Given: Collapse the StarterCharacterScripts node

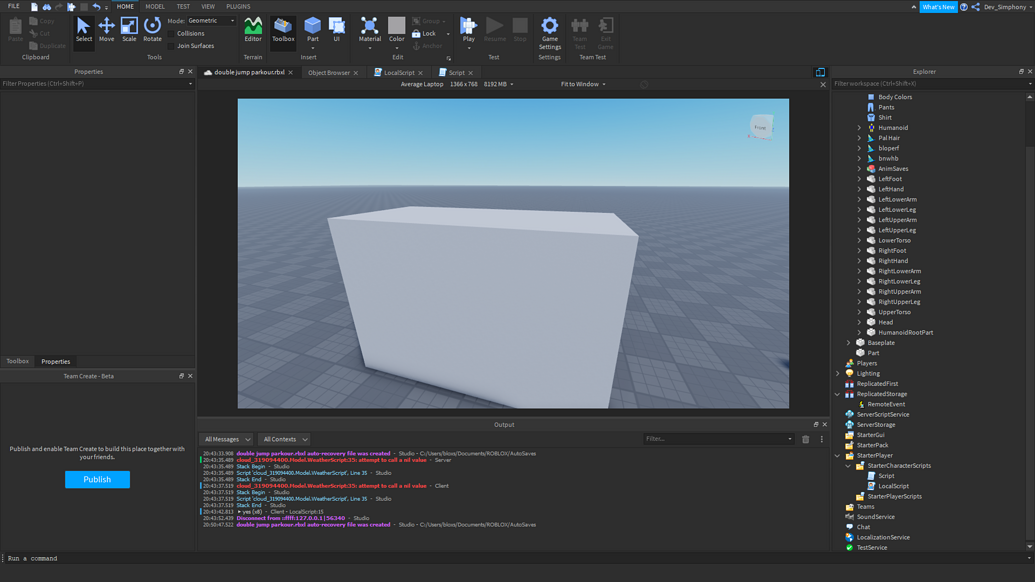Looking at the screenshot, I should [x=849, y=466].
